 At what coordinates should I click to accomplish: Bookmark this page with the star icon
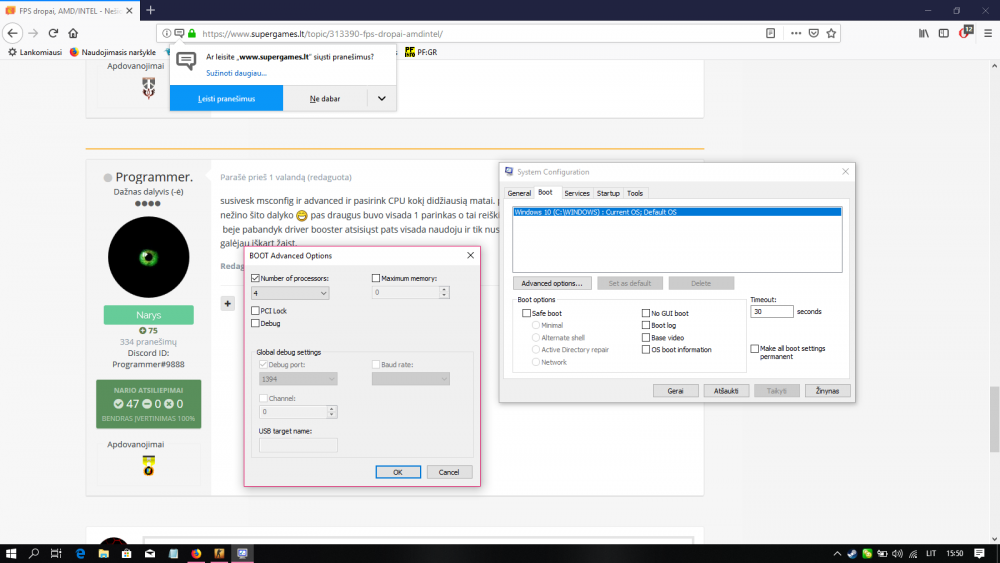tap(831, 33)
